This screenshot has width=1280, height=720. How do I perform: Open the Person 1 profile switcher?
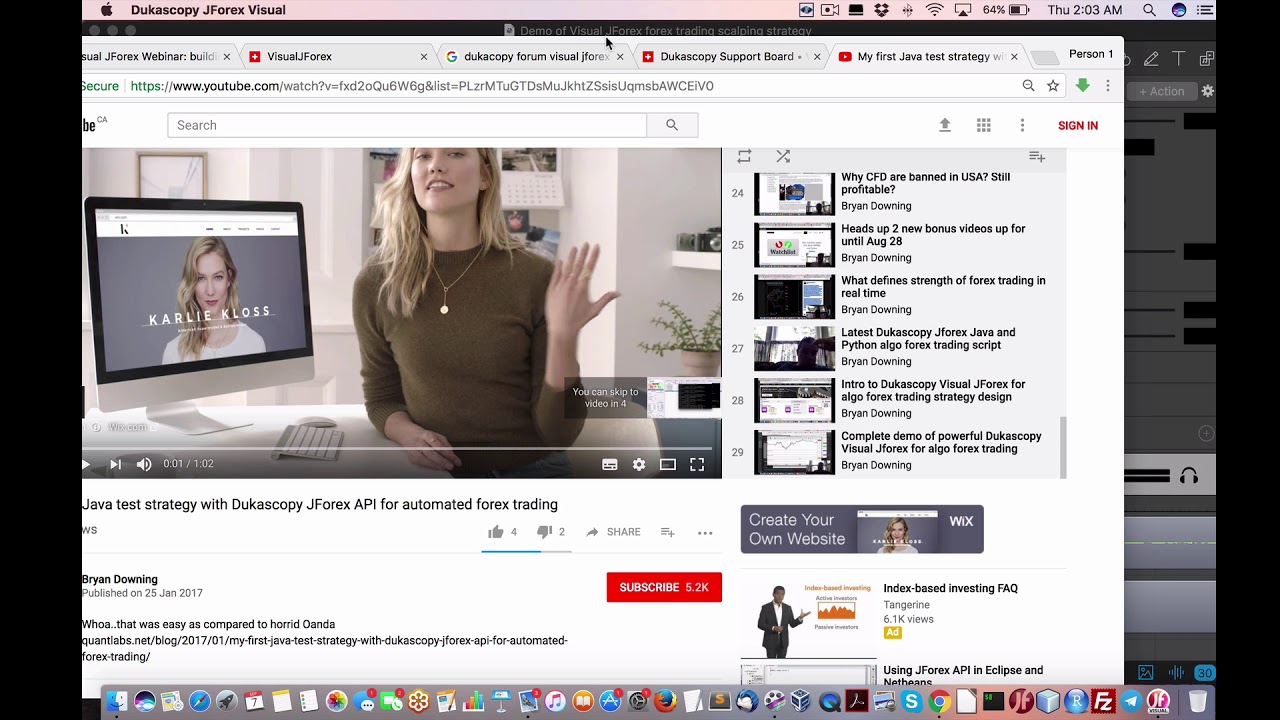click(x=1091, y=54)
